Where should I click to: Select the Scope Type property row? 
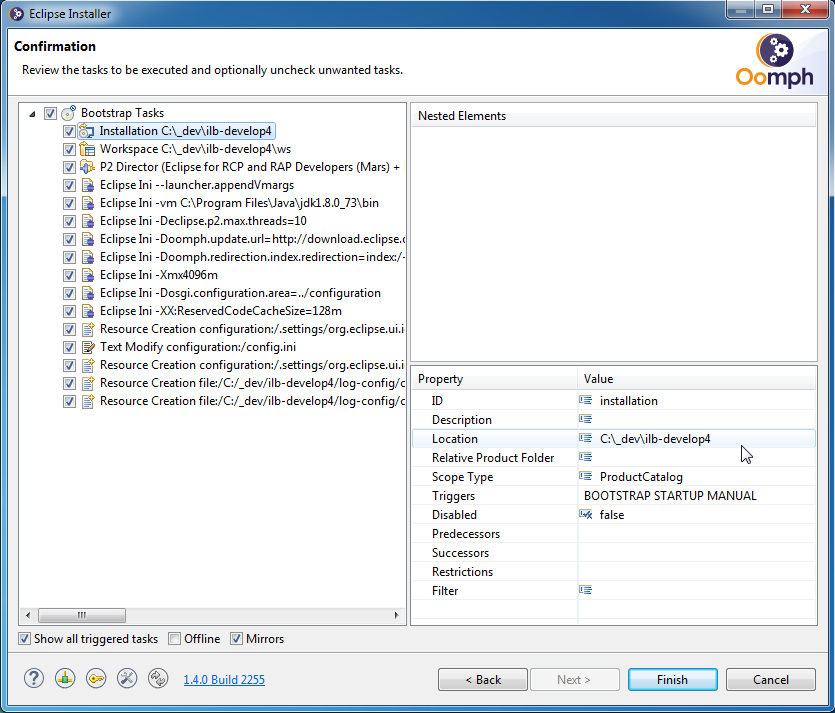coord(613,477)
